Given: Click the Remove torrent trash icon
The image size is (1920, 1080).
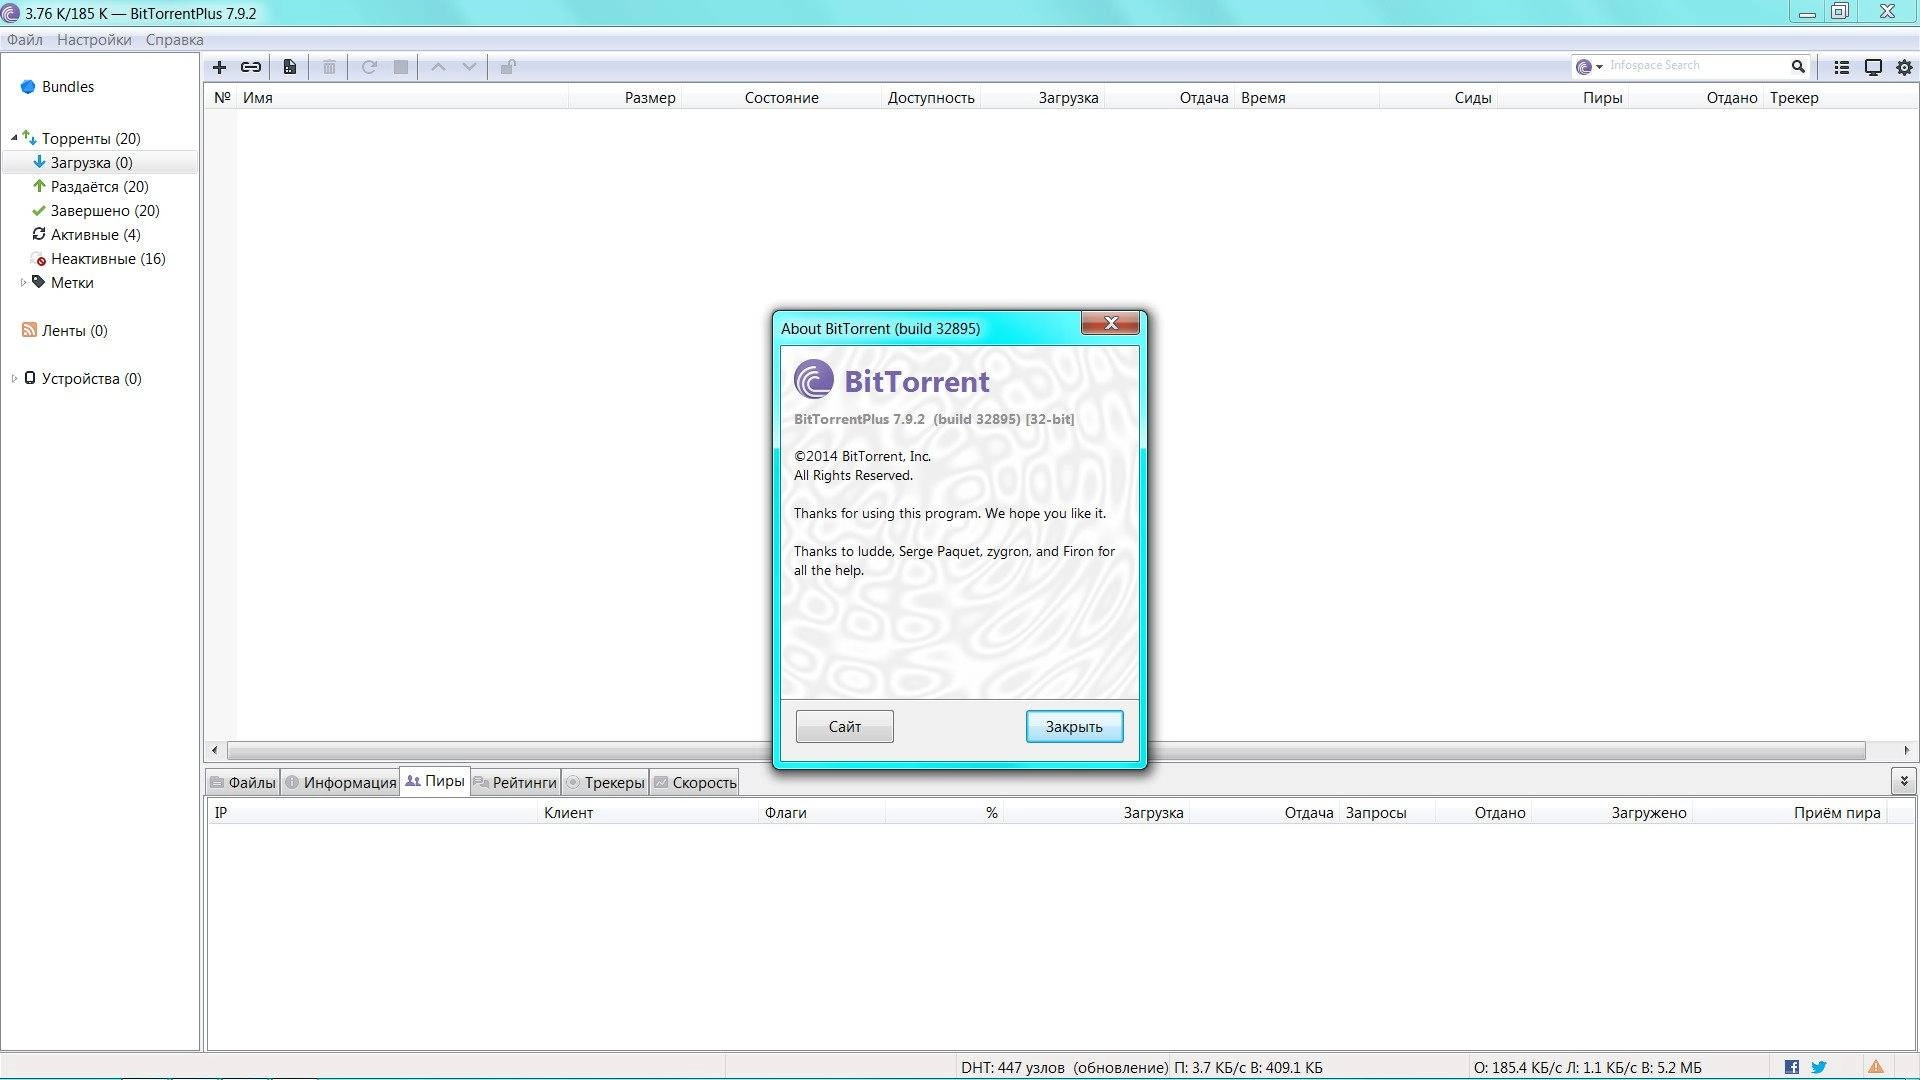Looking at the screenshot, I should (329, 67).
